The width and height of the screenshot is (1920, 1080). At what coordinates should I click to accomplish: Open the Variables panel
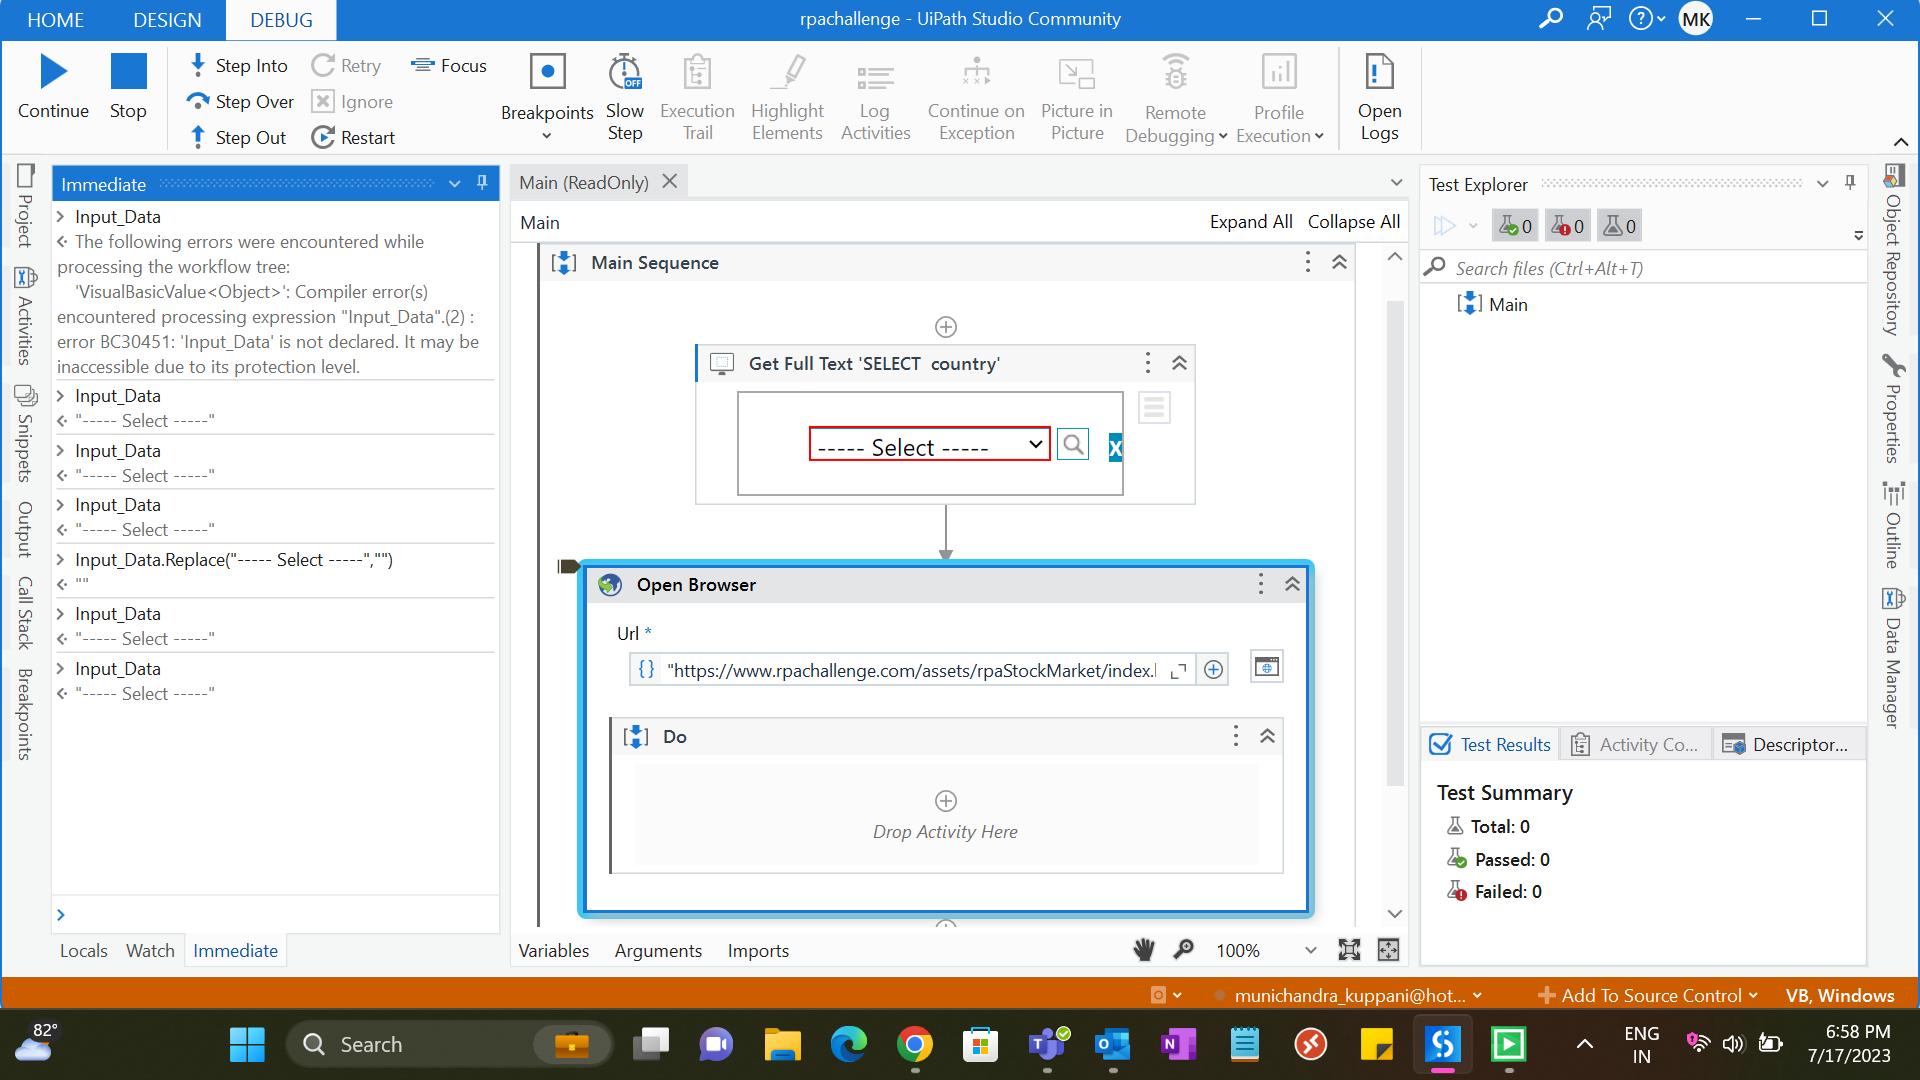553,950
